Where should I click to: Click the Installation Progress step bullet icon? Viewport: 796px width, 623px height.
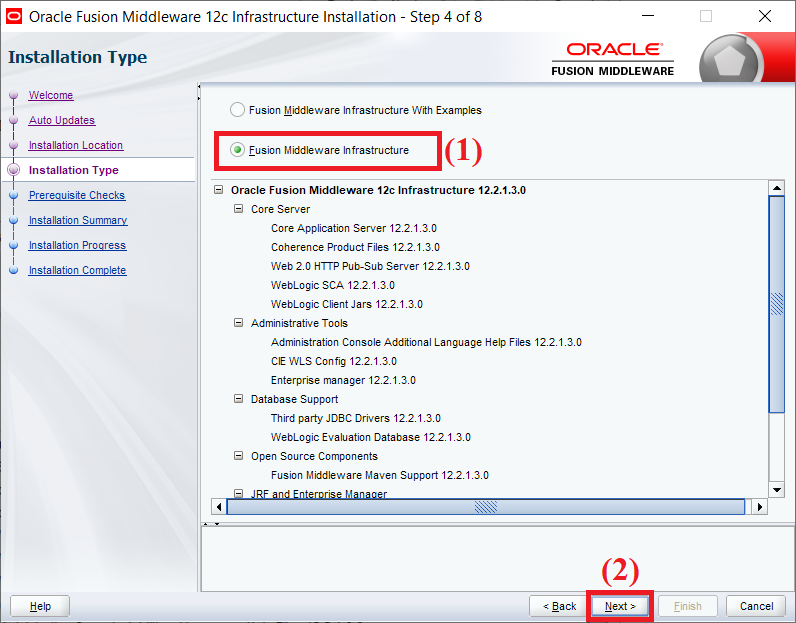(x=14, y=245)
